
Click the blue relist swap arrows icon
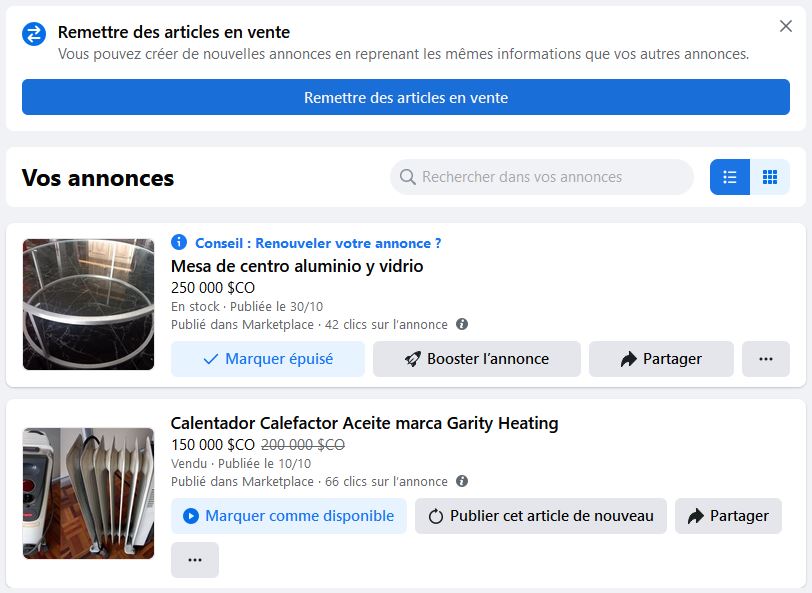pyautogui.click(x=34, y=34)
